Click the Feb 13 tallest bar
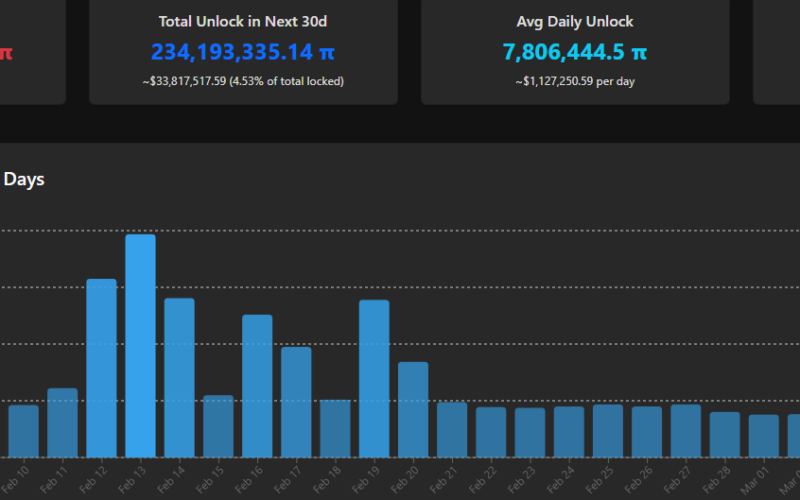Screen dimensions: 800x500 140,345
